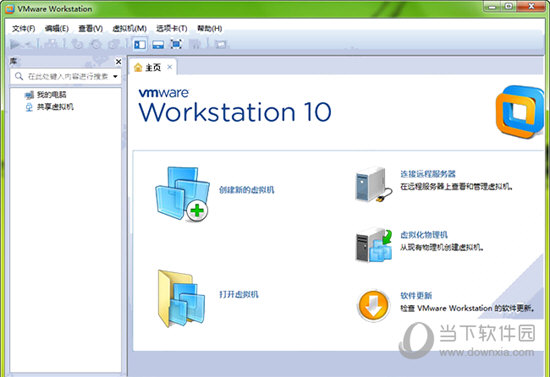Viewport: 550px width, 377px height.
Task: Close the 库 library panel
Action: coord(119,62)
